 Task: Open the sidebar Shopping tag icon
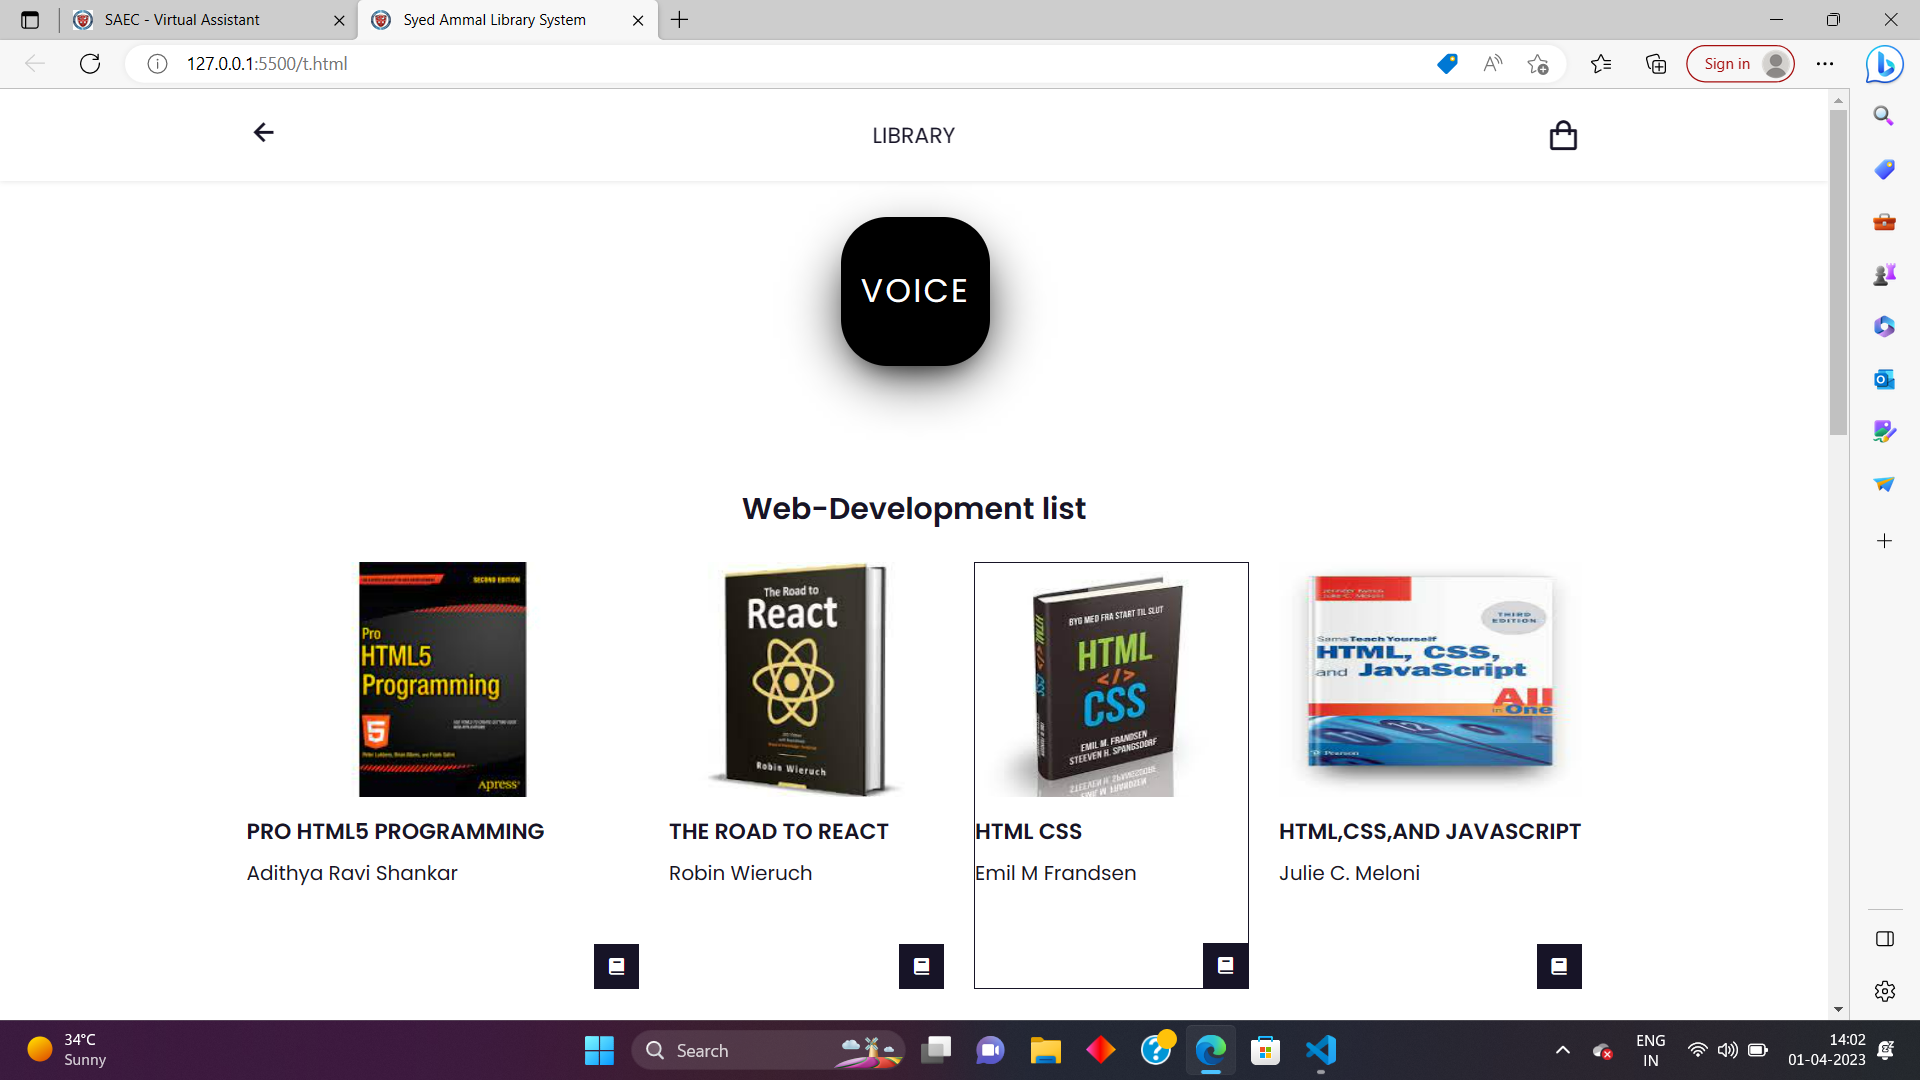pyautogui.click(x=1884, y=169)
